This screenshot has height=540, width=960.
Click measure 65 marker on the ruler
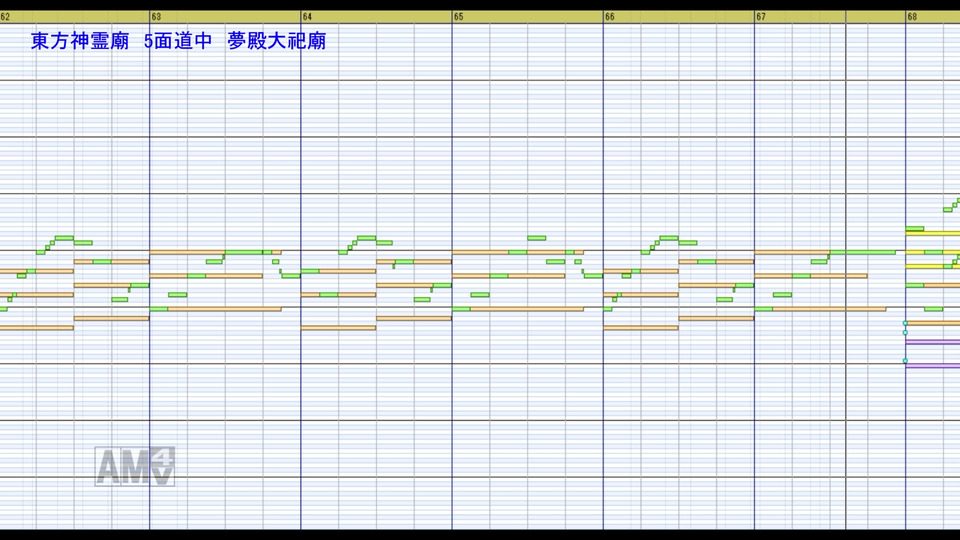[x=459, y=17]
